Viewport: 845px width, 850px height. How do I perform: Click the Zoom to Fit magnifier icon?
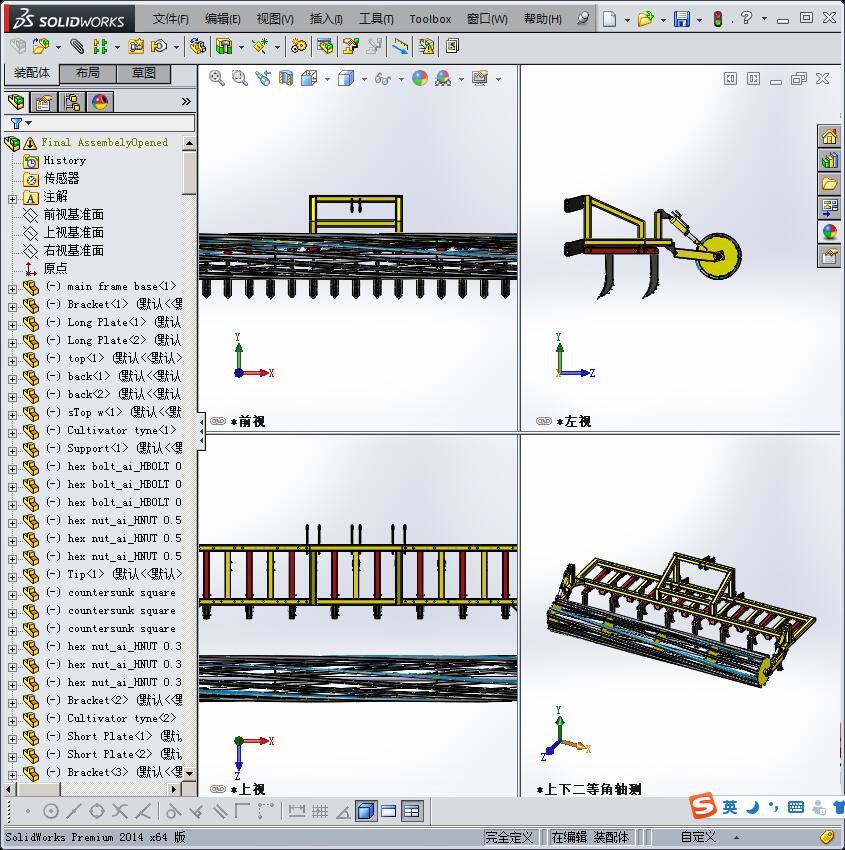click(x=217, y=79)
